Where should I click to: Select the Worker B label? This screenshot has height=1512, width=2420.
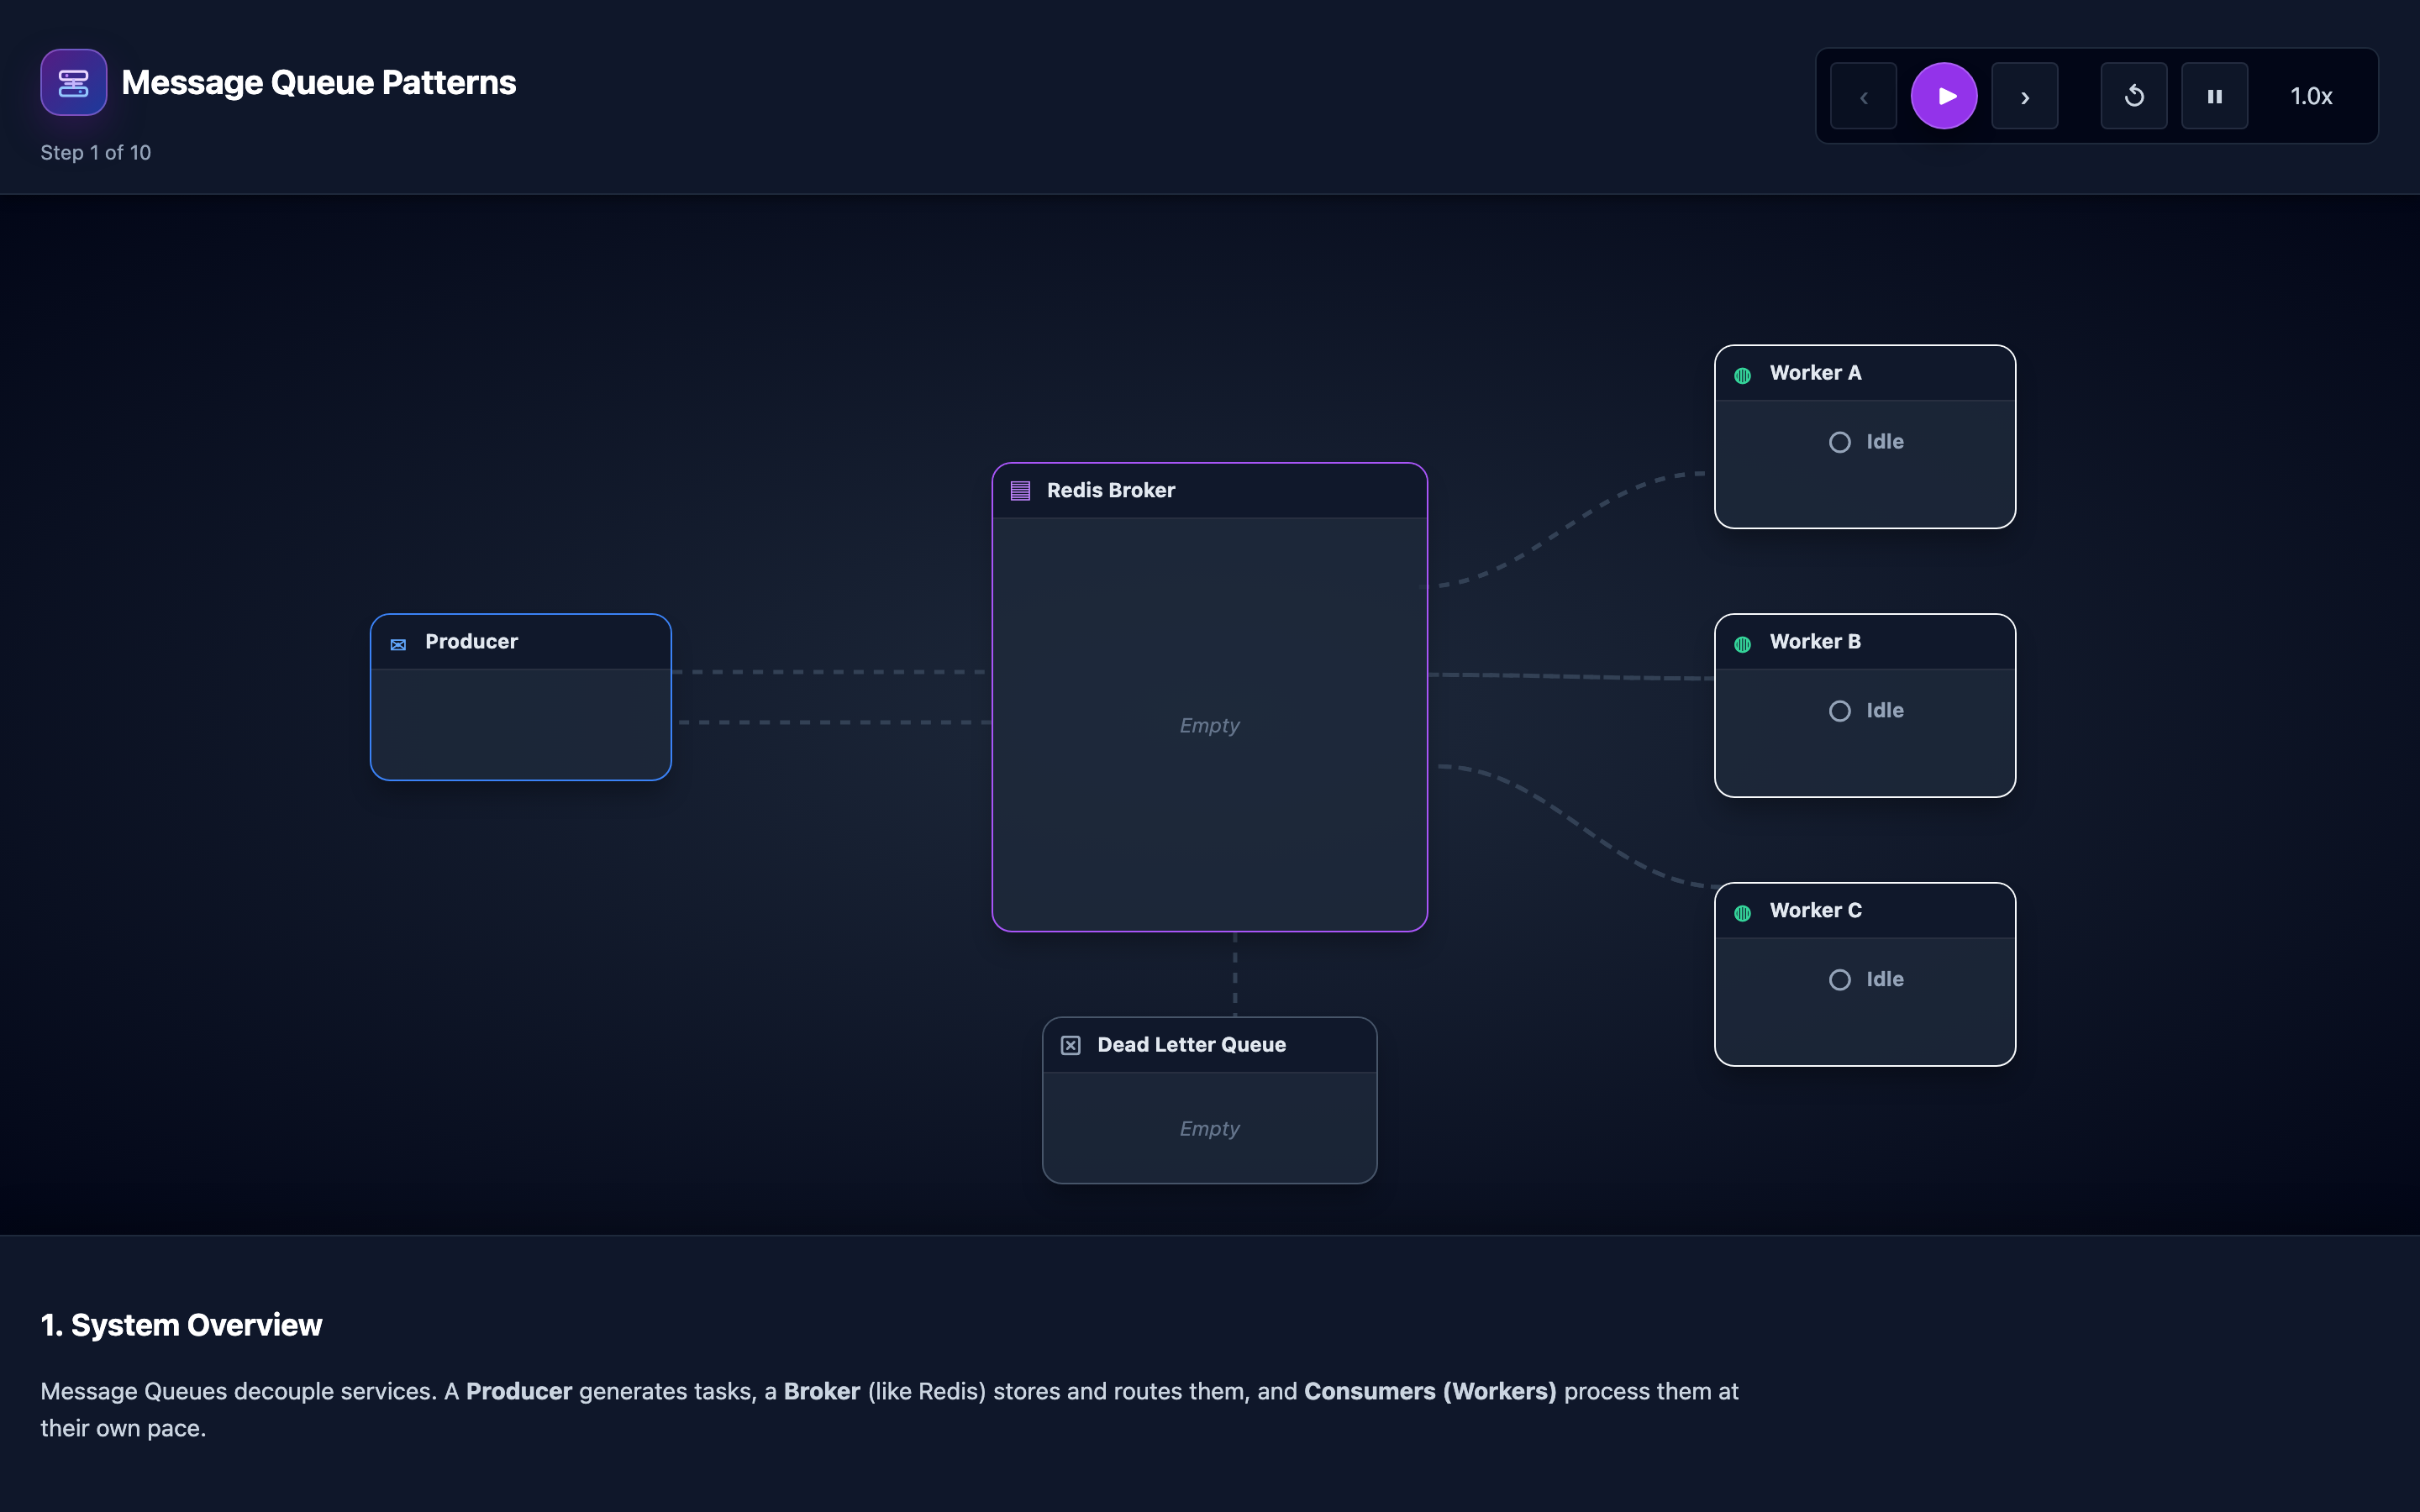coord(1815,642)
